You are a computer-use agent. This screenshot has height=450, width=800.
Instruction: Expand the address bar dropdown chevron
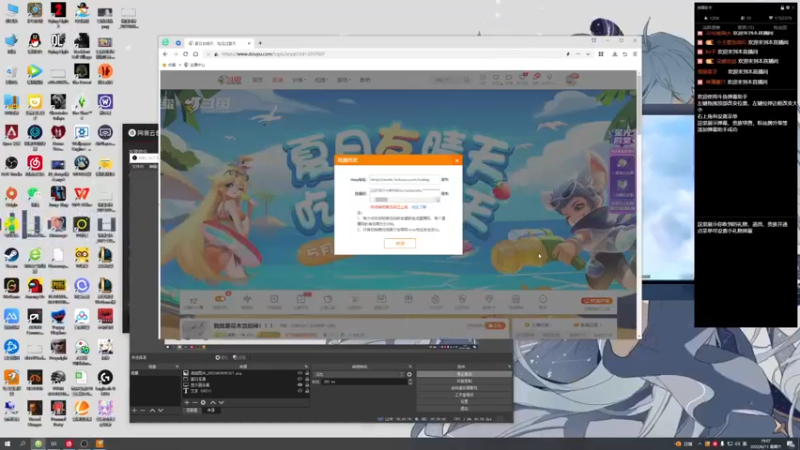588,54
